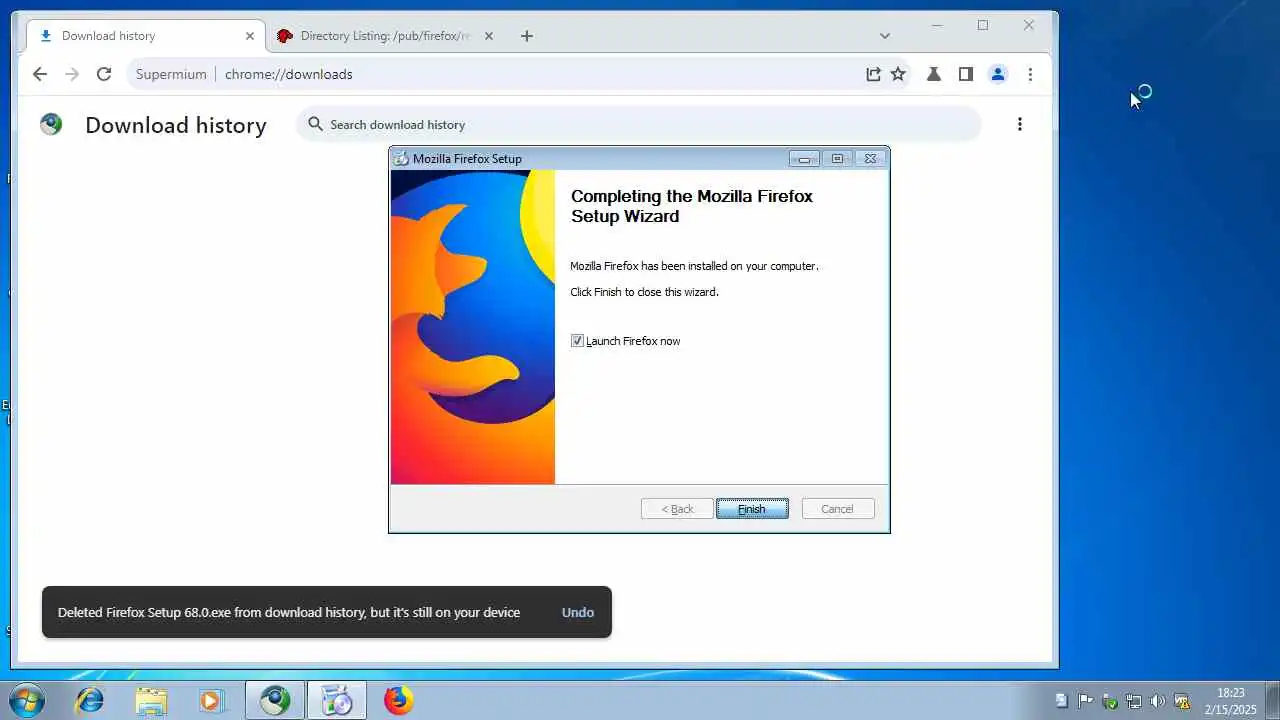Screen dimensions: 1280x720
Task: Launch Firefox from the taskbar
Action: [398, 700]
